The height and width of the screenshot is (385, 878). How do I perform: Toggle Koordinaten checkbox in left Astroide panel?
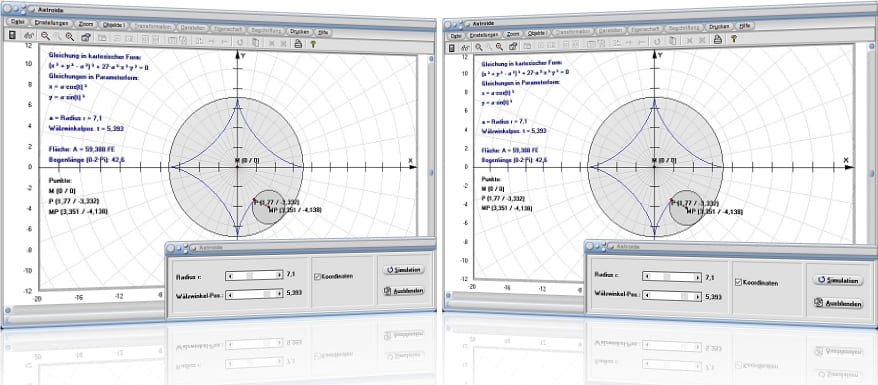click(x=317, y=276)
